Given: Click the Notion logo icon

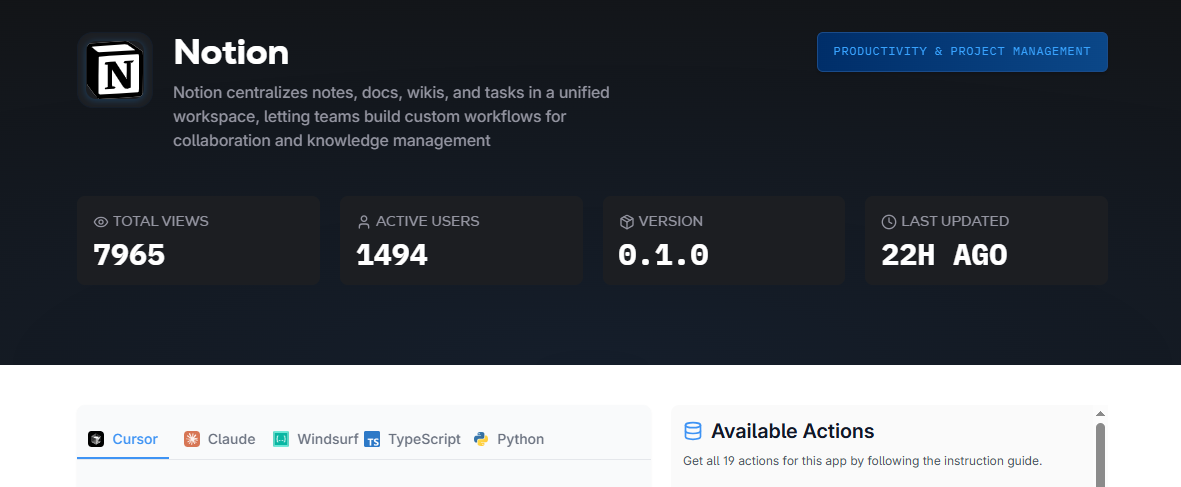Looking at the screenshot, I should coord(114,70).
